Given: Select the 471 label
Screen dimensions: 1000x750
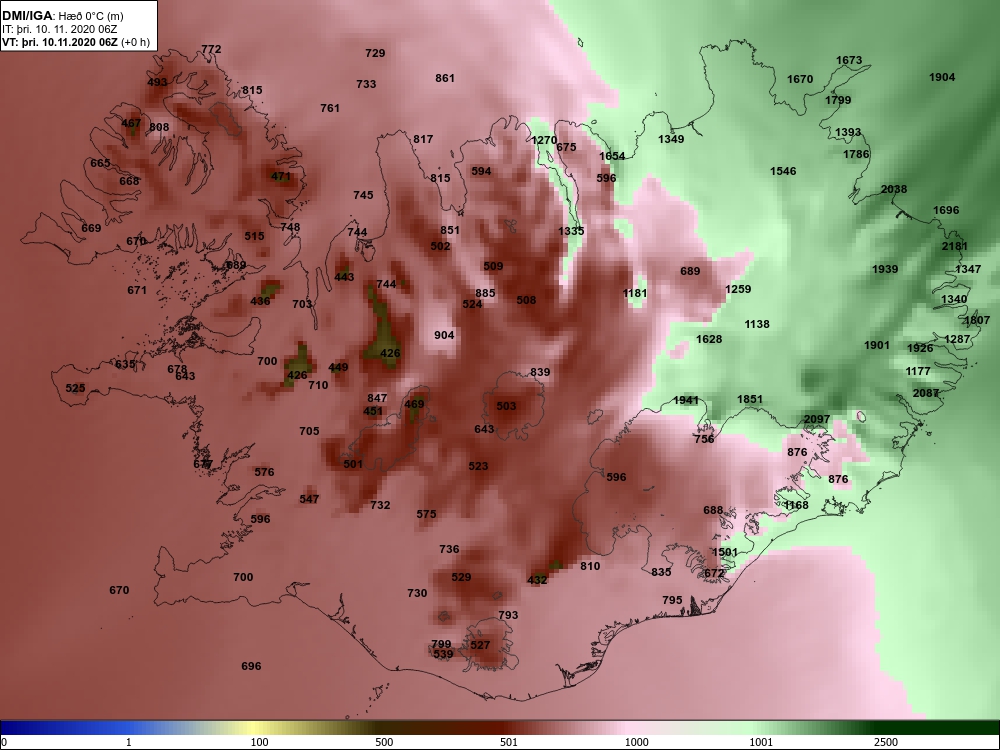Looking at the screenshot, I should 281,176.
